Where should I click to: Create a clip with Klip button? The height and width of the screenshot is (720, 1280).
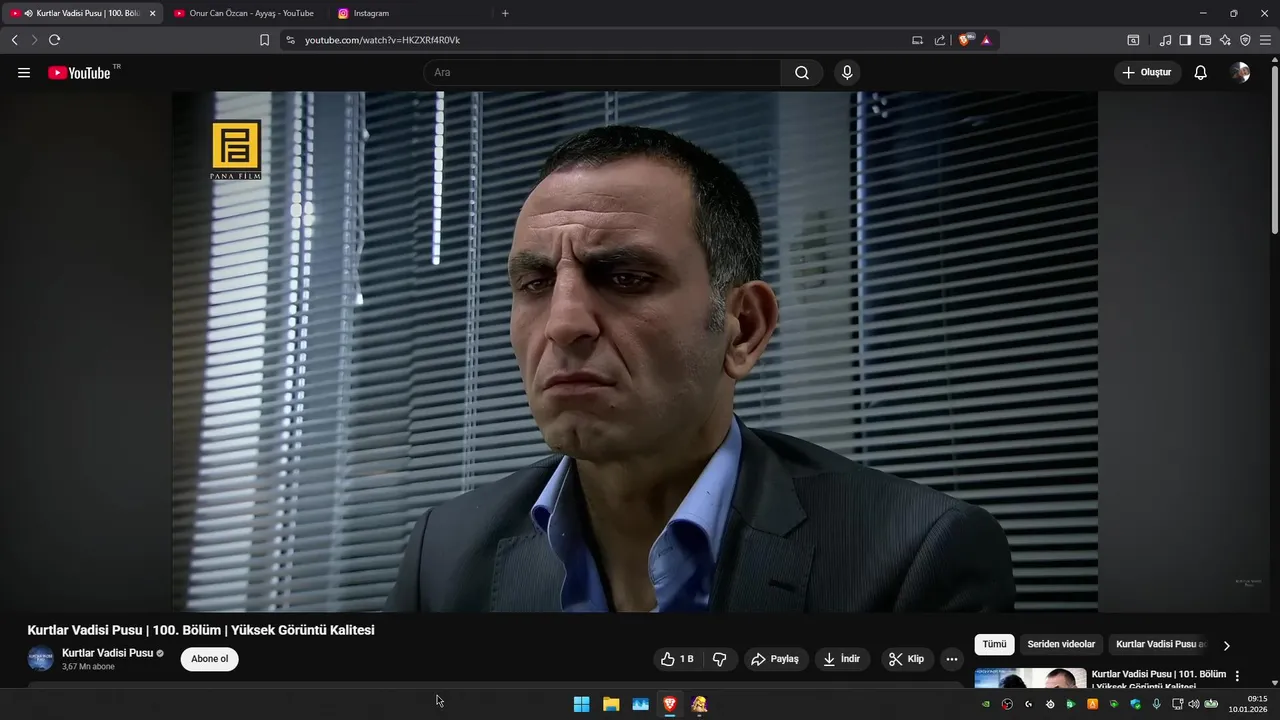pos(907,659)
